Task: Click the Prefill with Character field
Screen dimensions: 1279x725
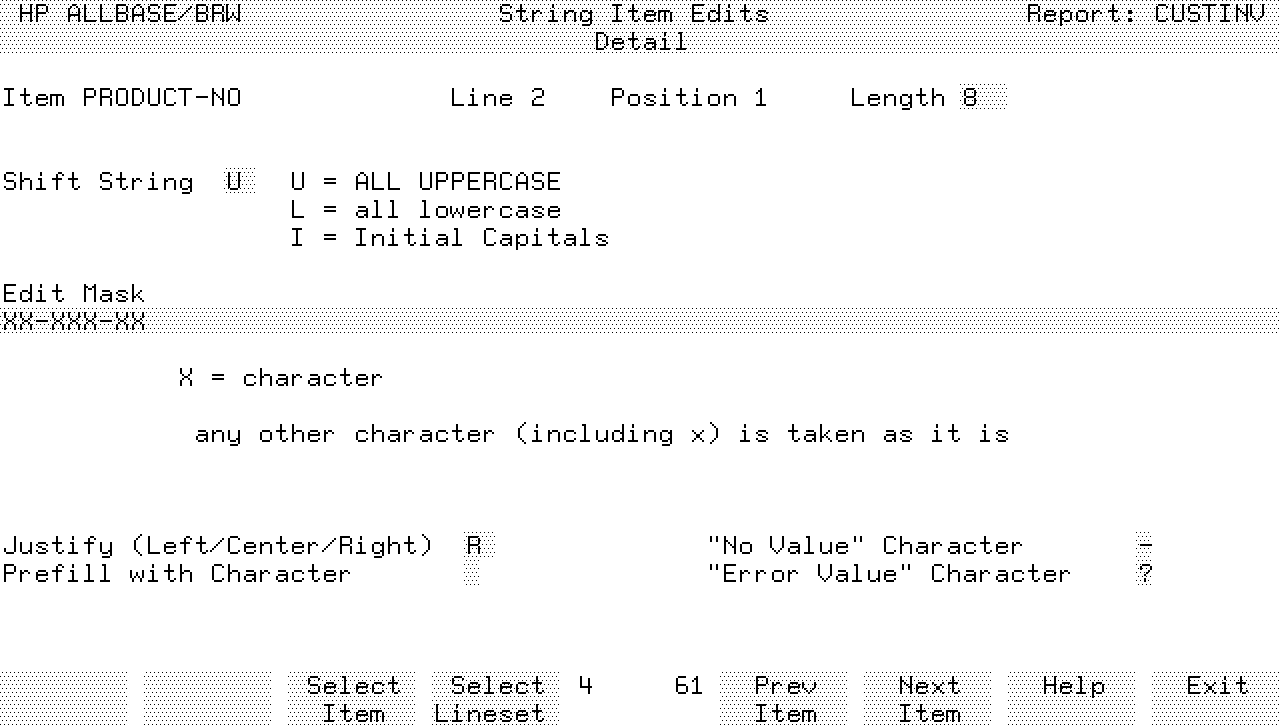Action: tap(472, 574)
